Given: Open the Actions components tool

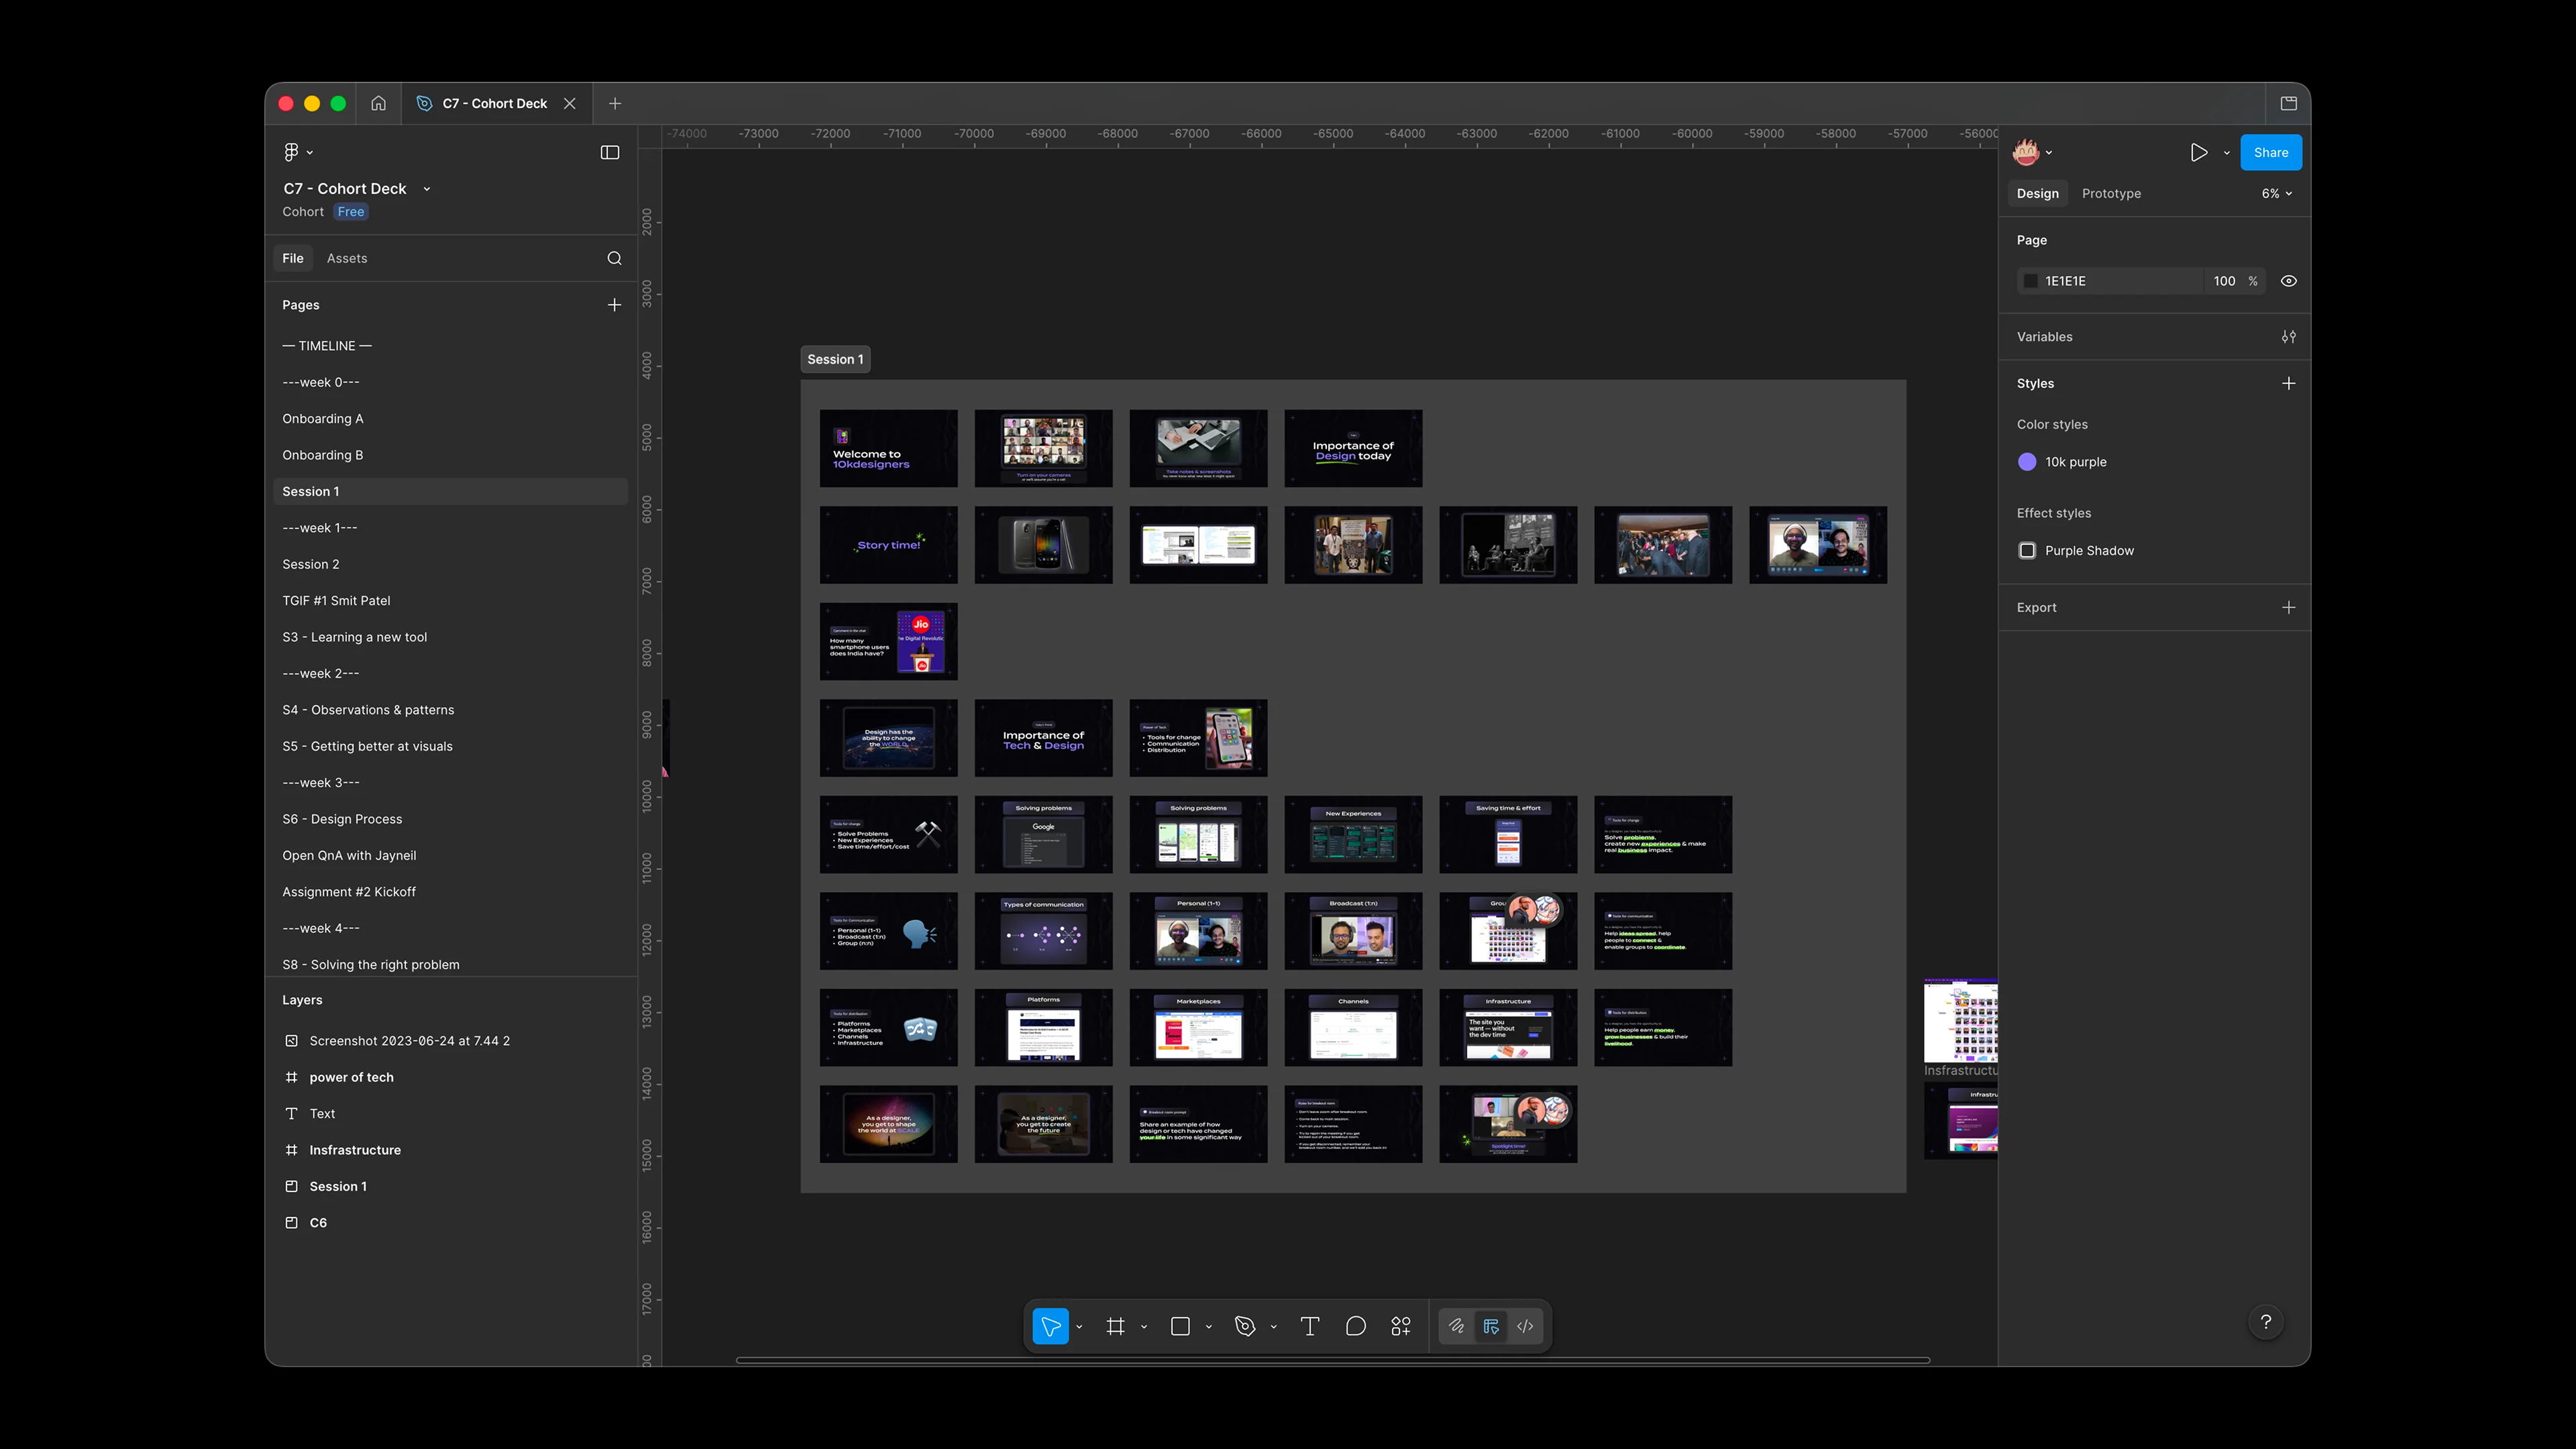Looking at the screenshot, I should pyautogui.click(x=1400, y=1326).
